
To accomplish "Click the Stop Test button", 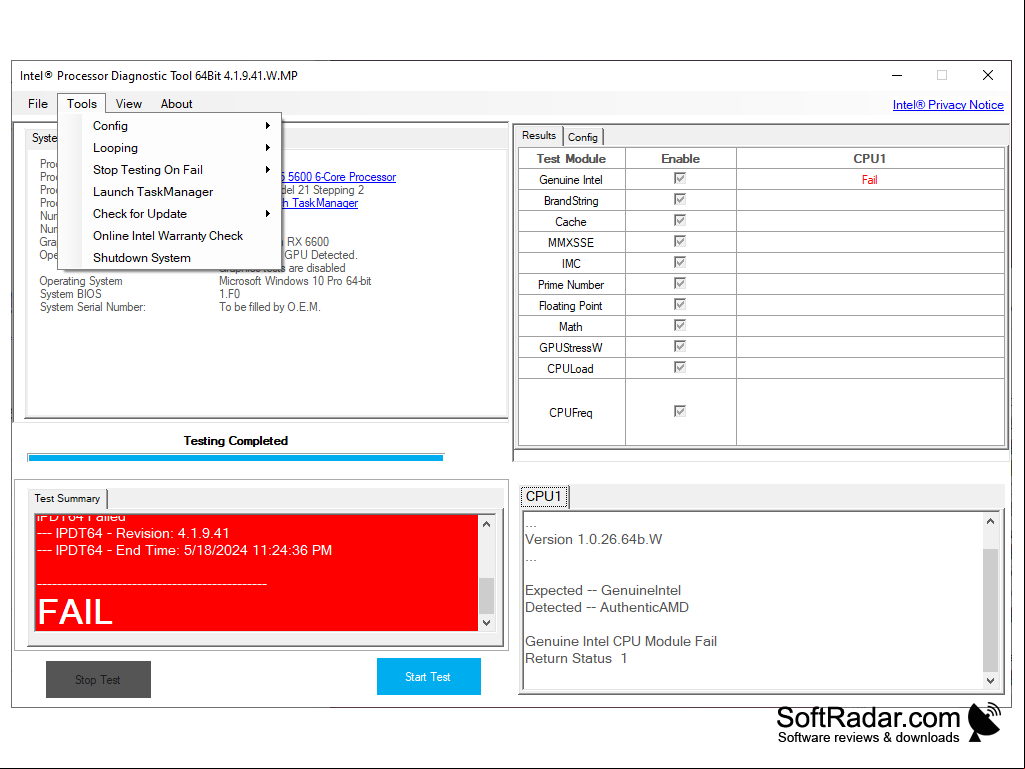I will (98, 679).
